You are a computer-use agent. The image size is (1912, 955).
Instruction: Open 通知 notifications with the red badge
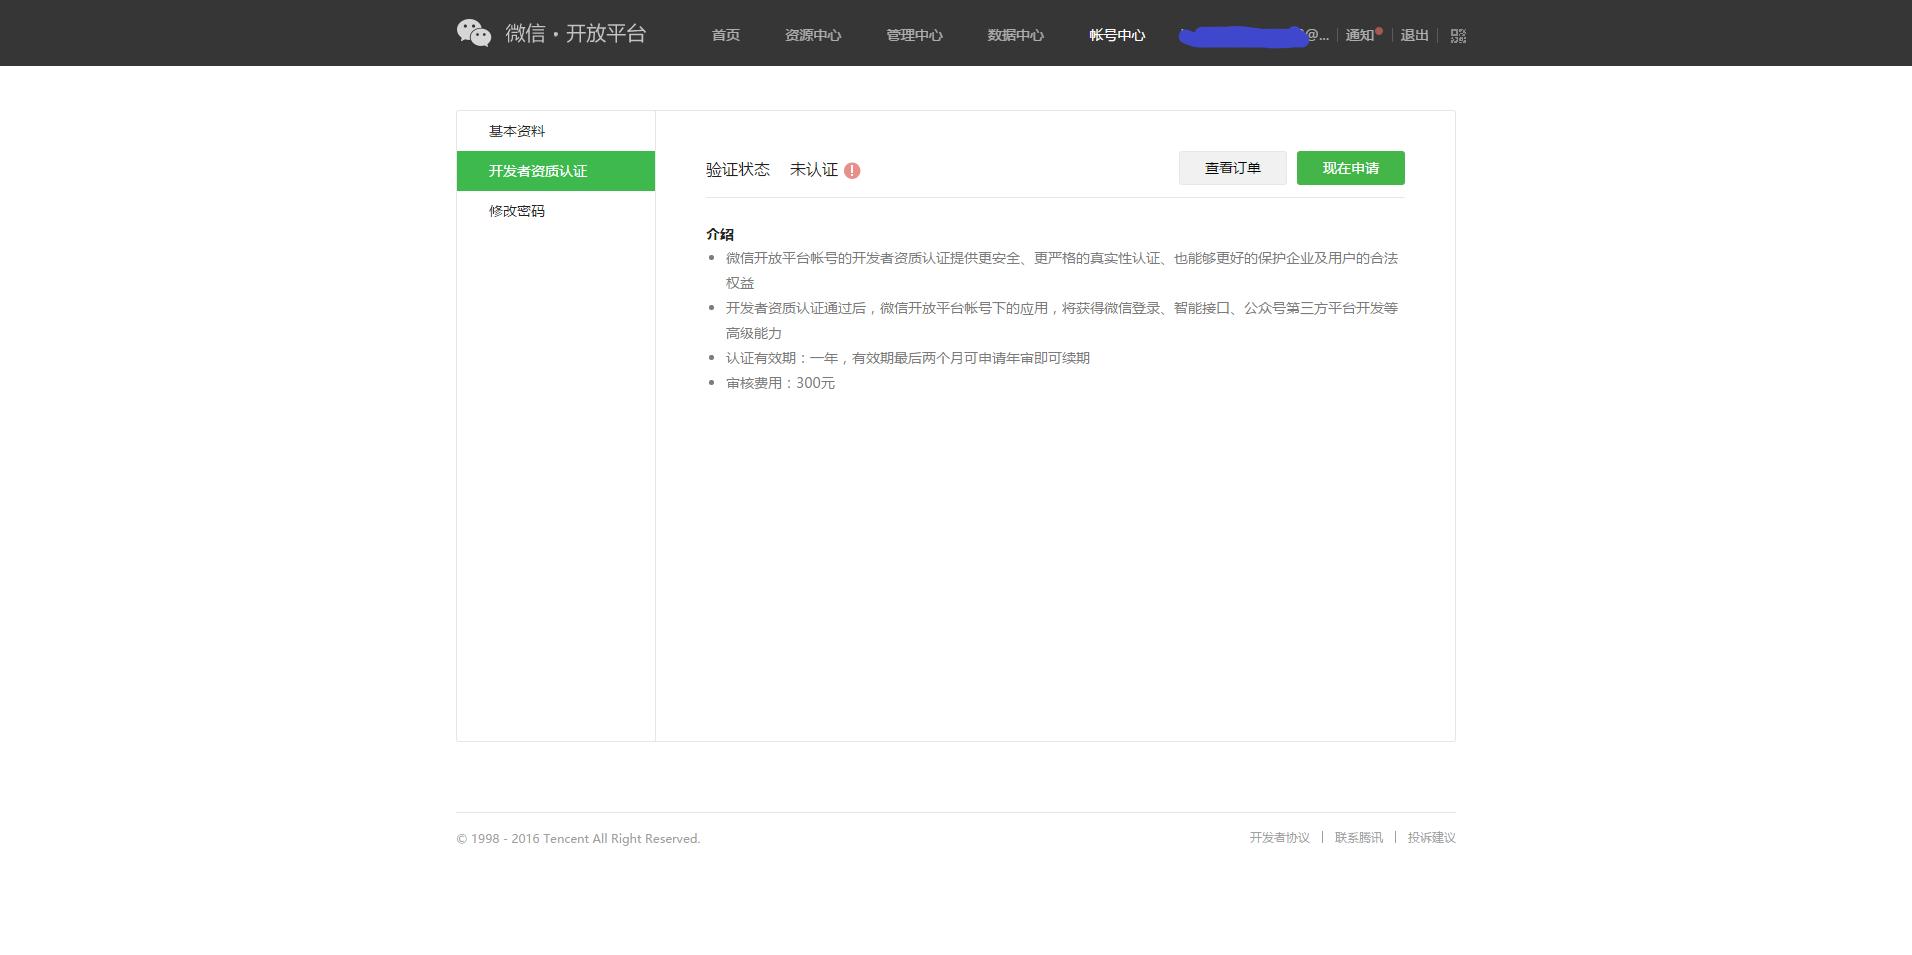1357,35
